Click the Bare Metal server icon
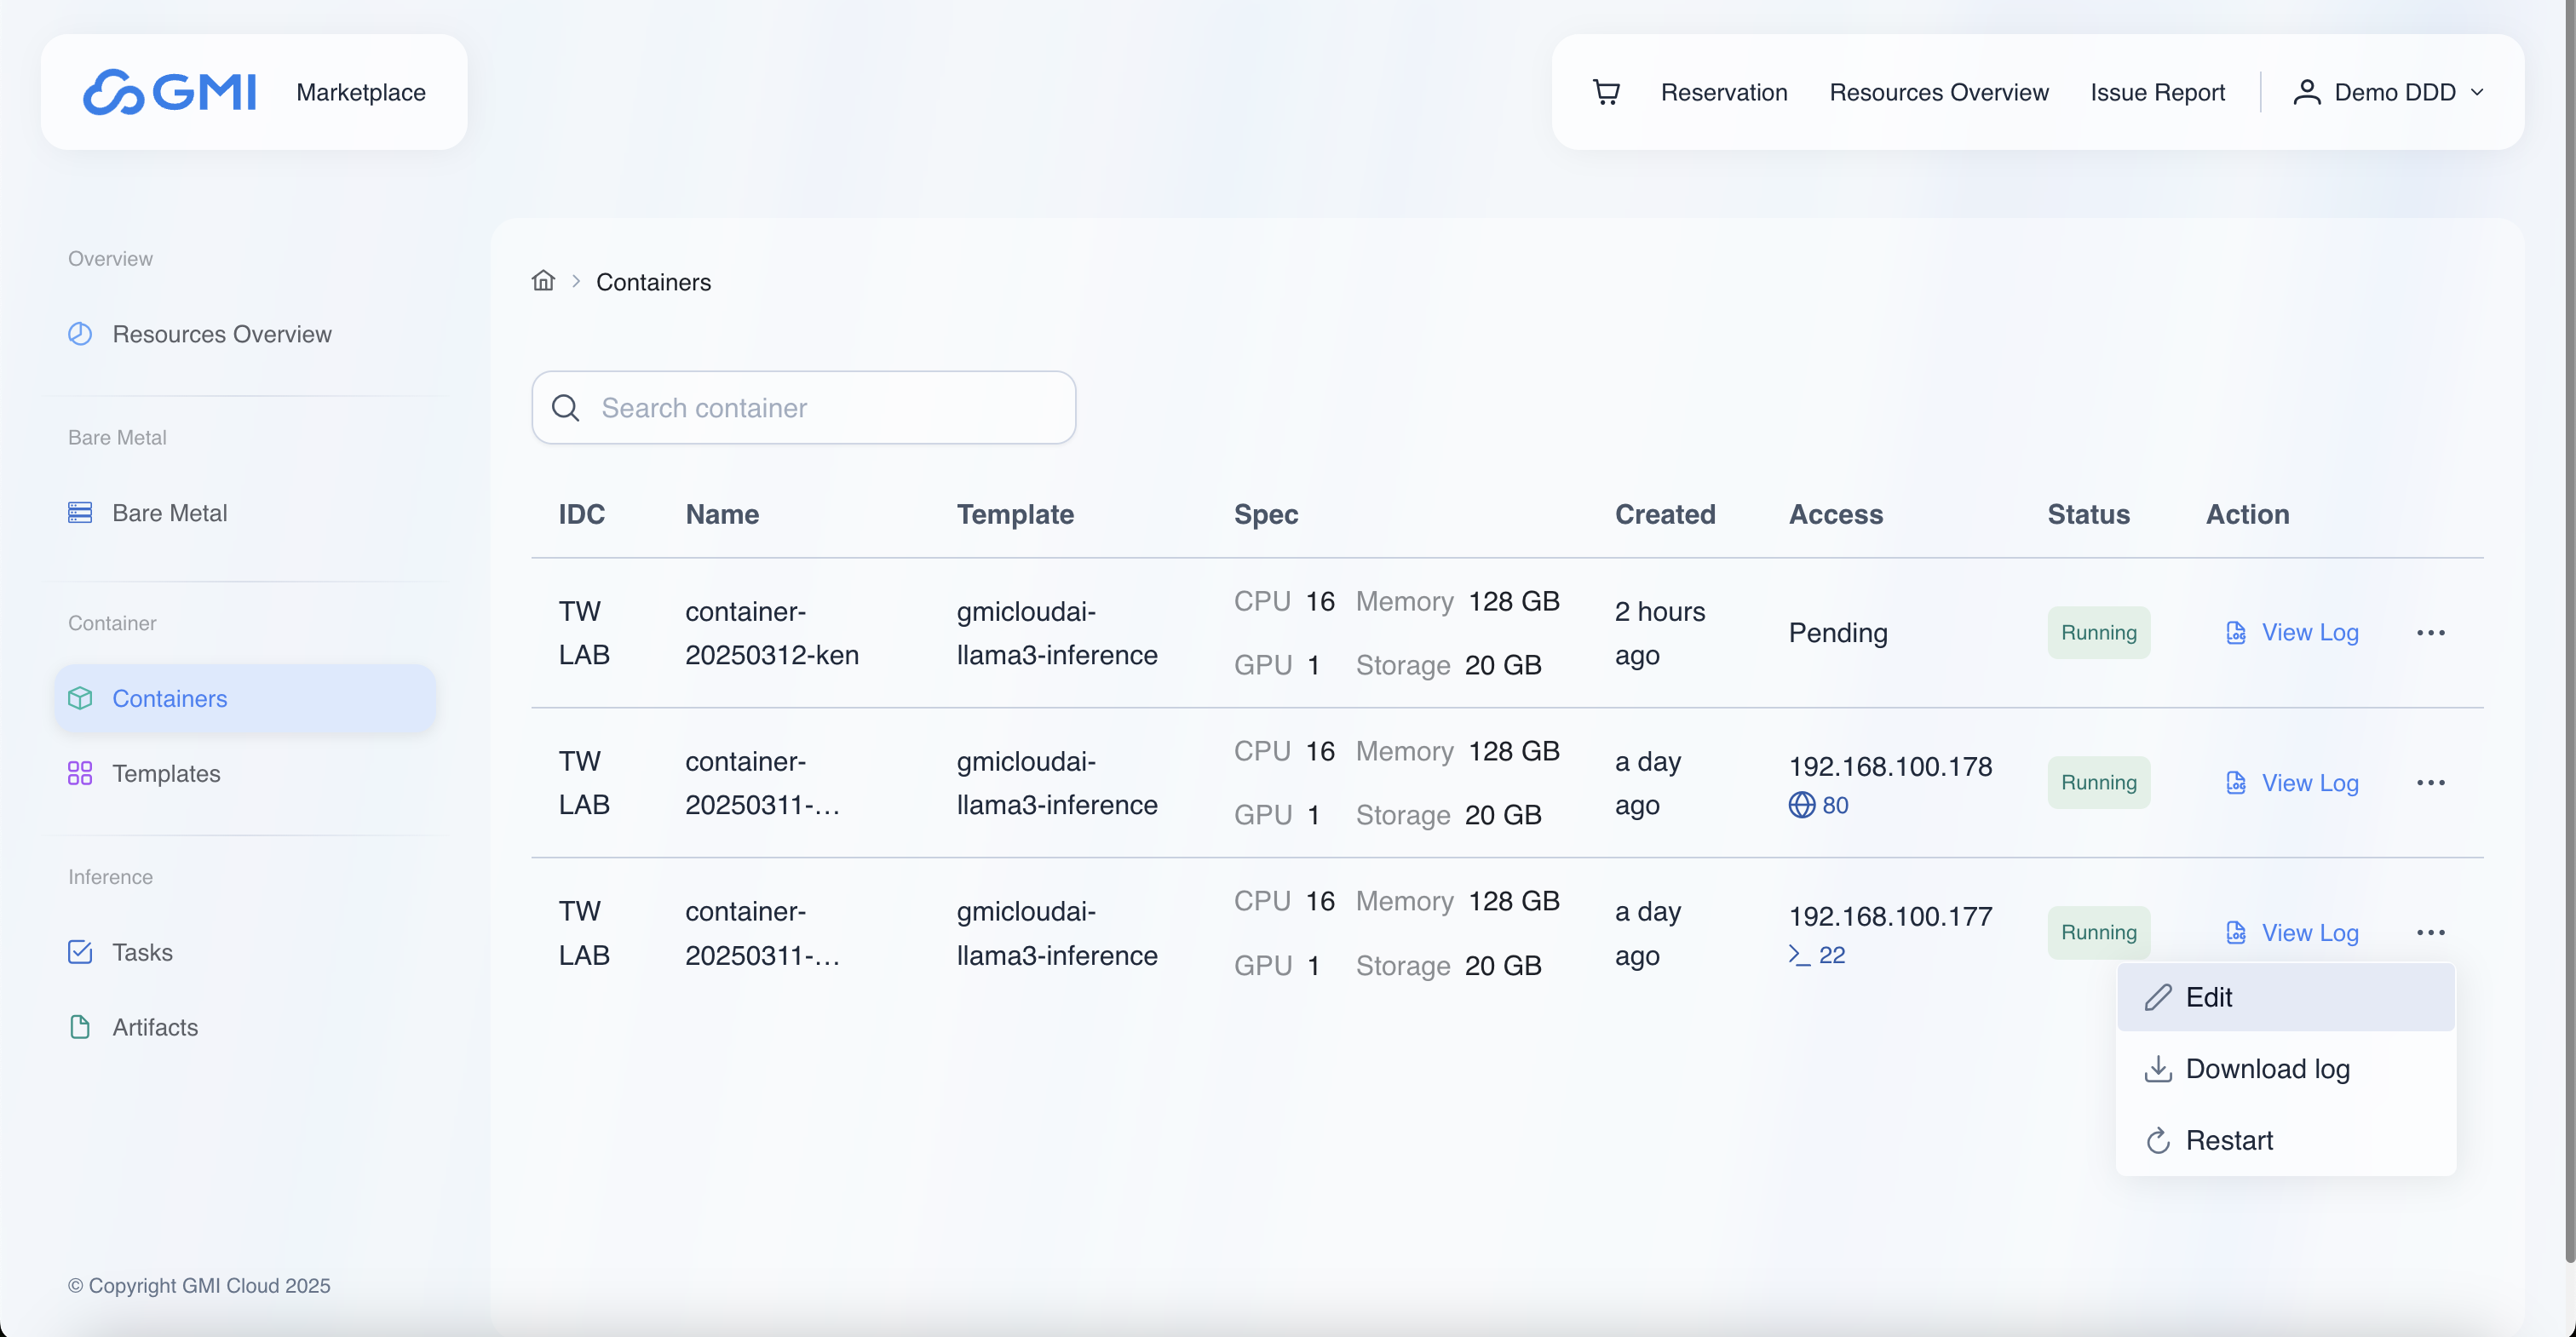2576x1337 pixels. 80,512
